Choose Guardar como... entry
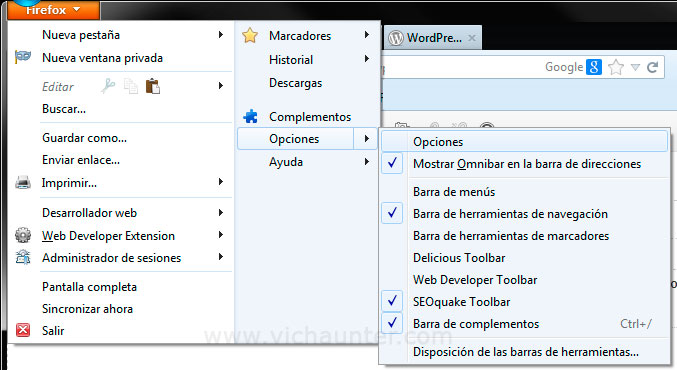The image size is (677, 370). [84, 138]
